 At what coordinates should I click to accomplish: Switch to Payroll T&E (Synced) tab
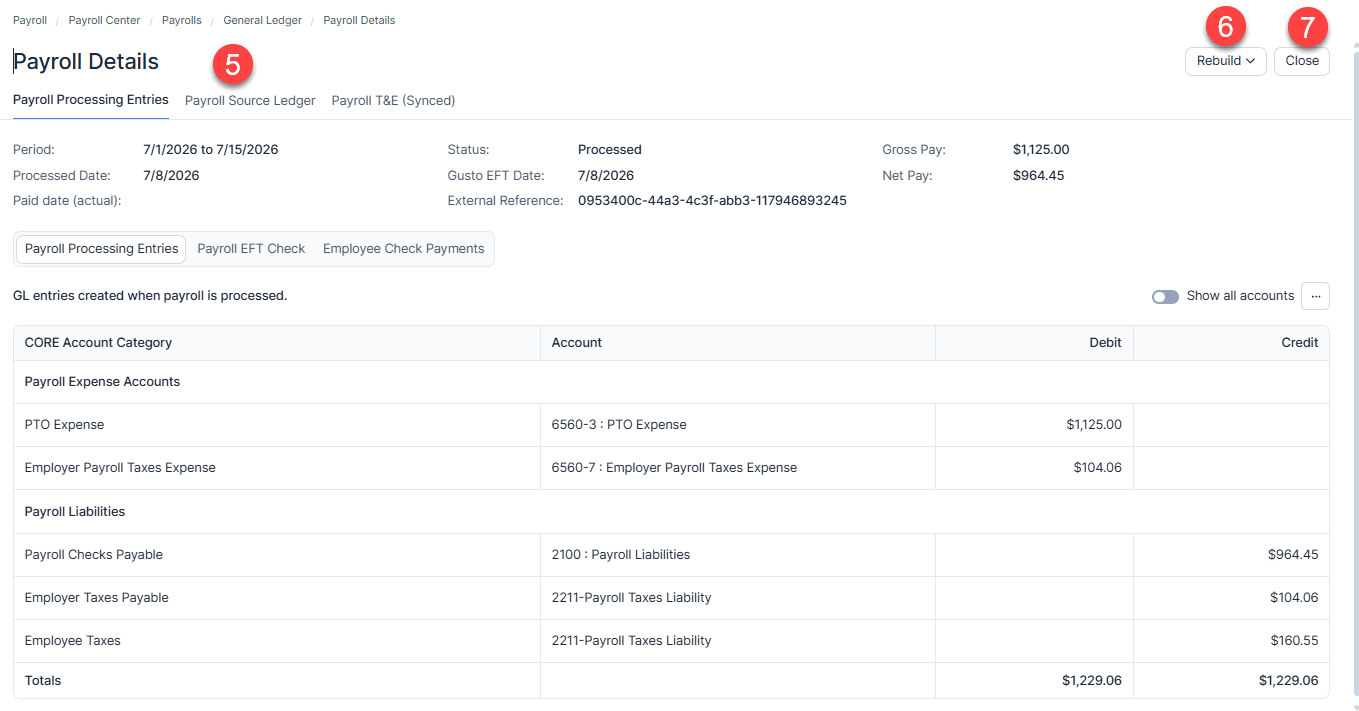click(393, 100)
